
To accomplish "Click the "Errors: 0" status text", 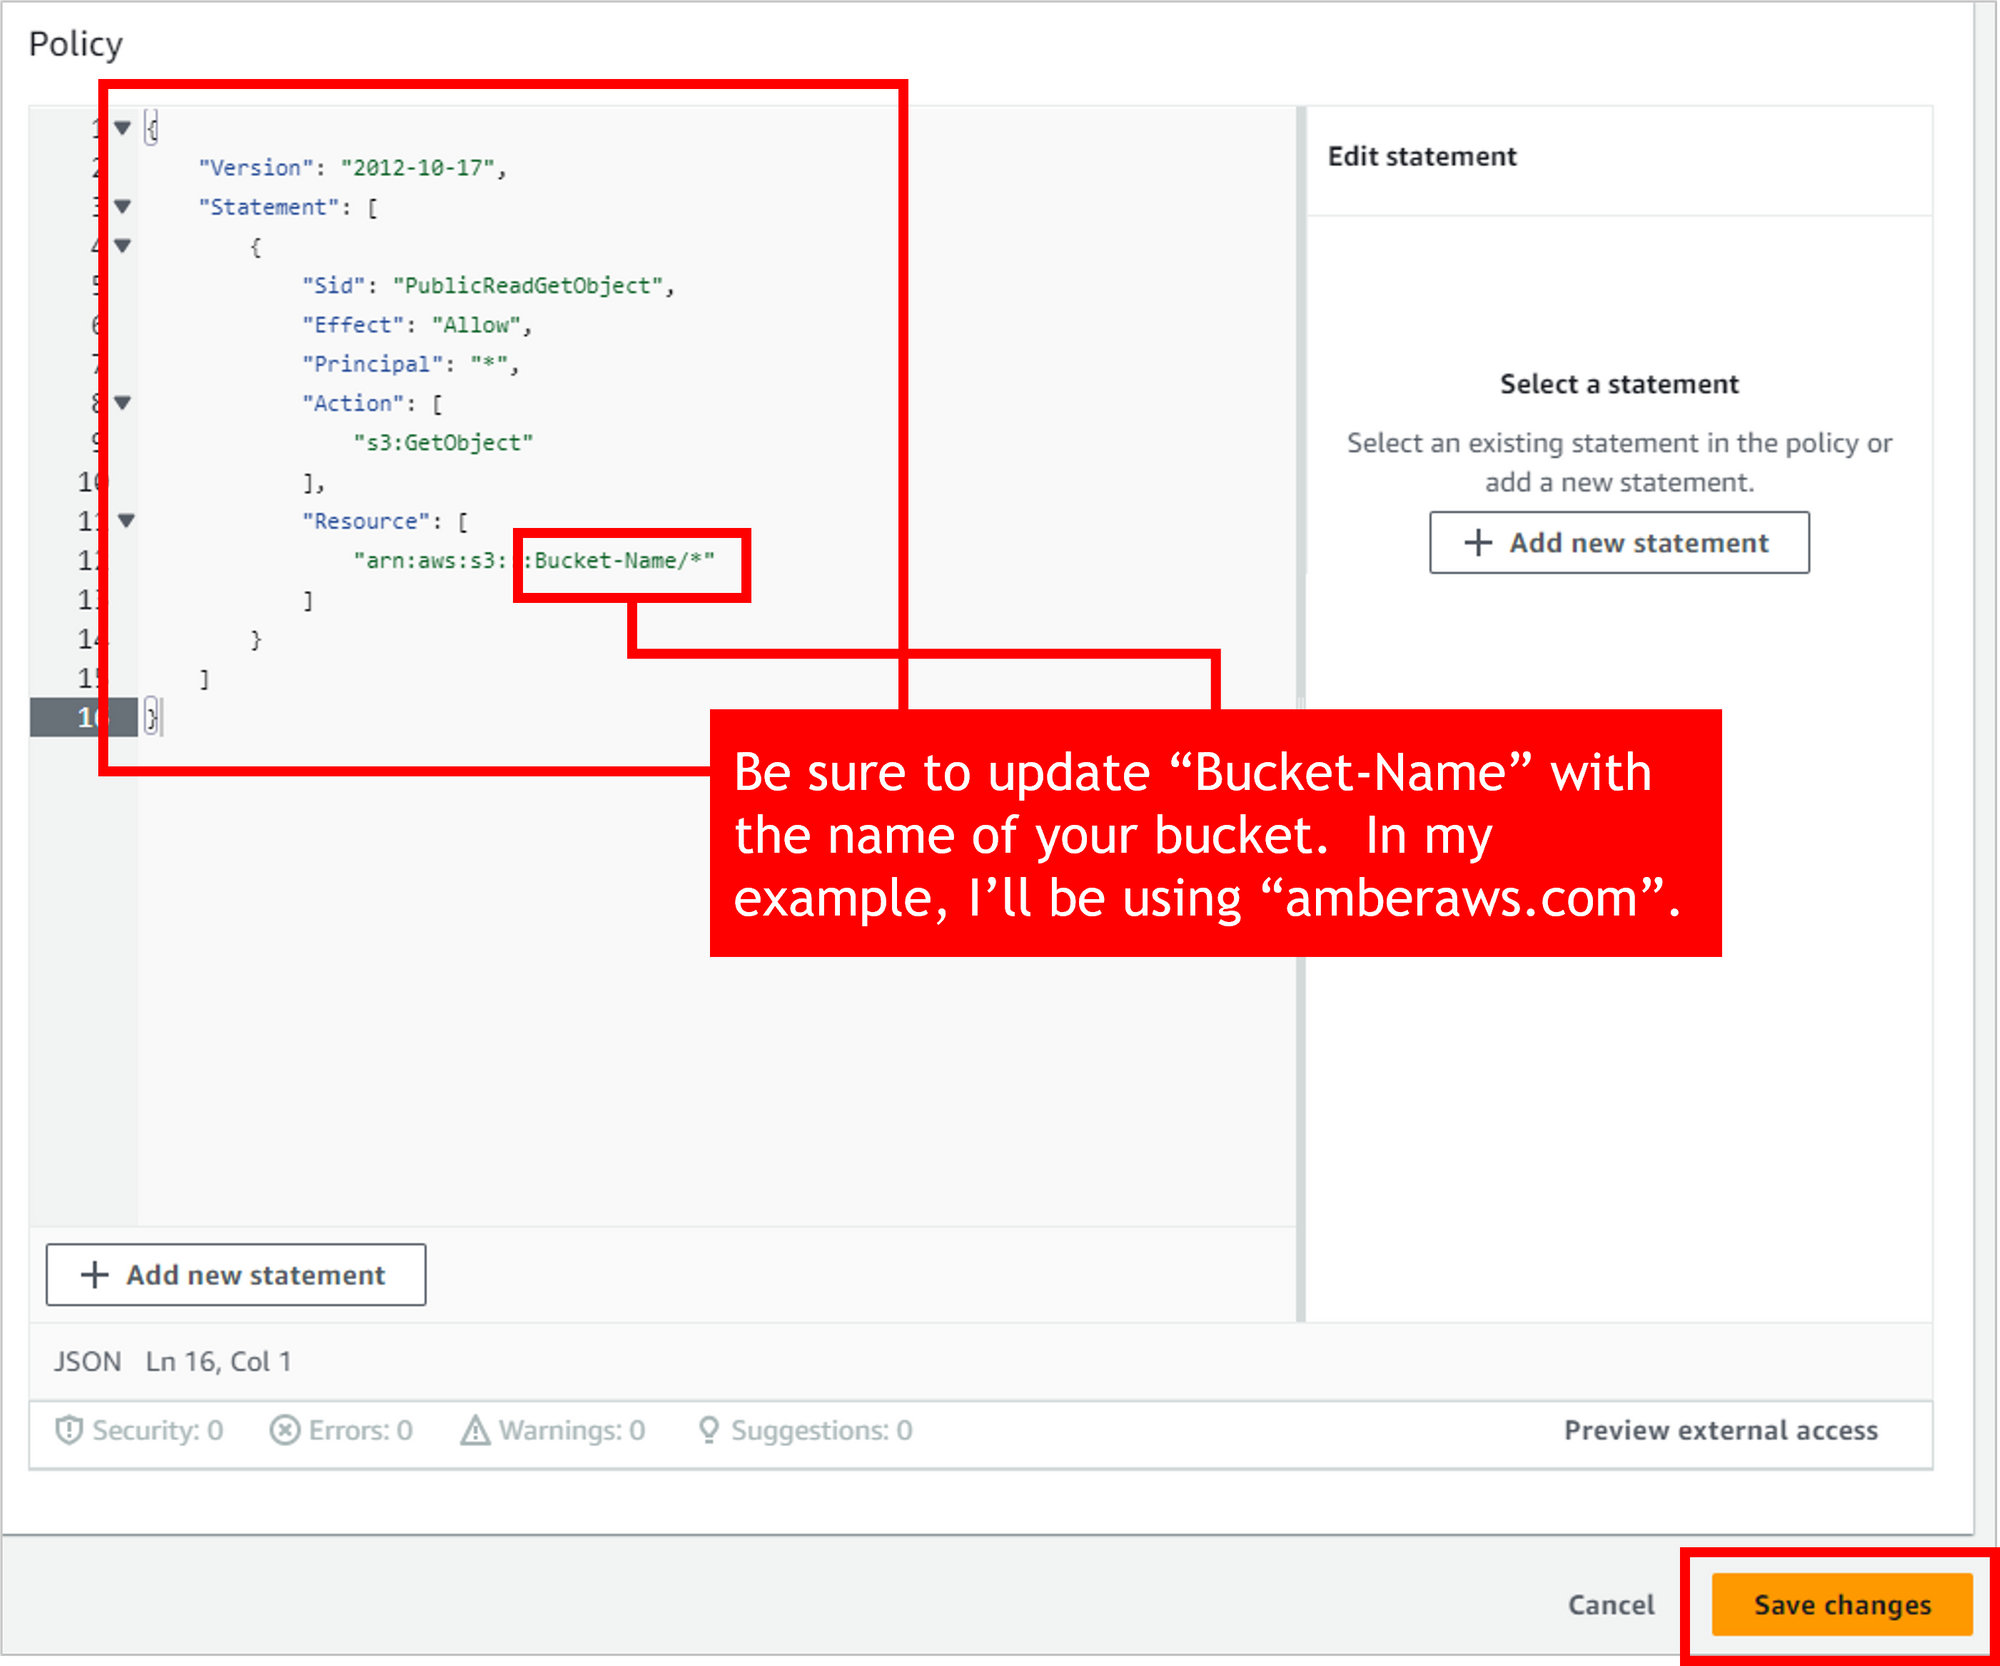I will coord(361,1431).
